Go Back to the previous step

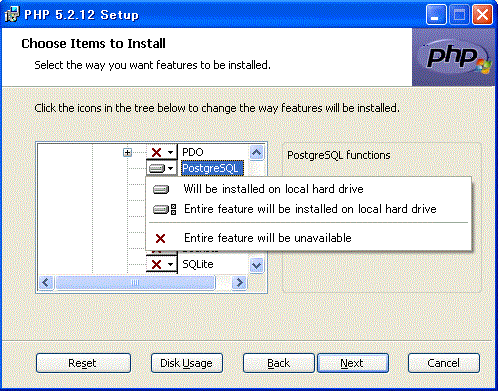pyautogui.click(x=279, y=363)
